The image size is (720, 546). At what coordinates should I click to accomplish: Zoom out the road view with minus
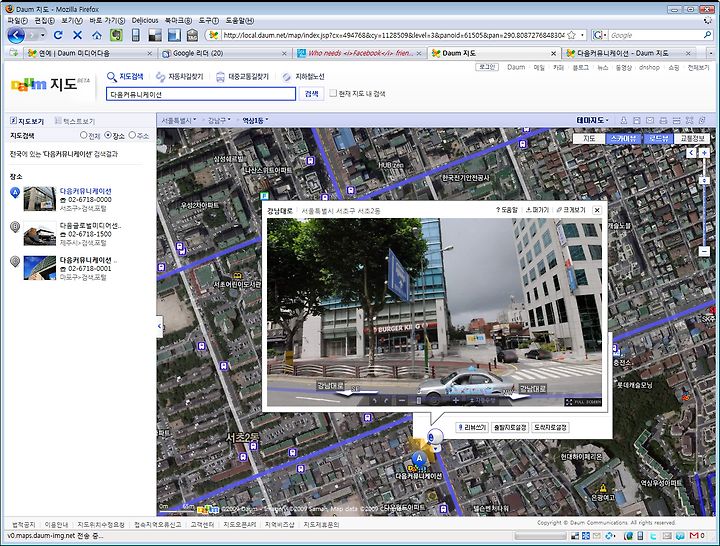click(402, 400)
